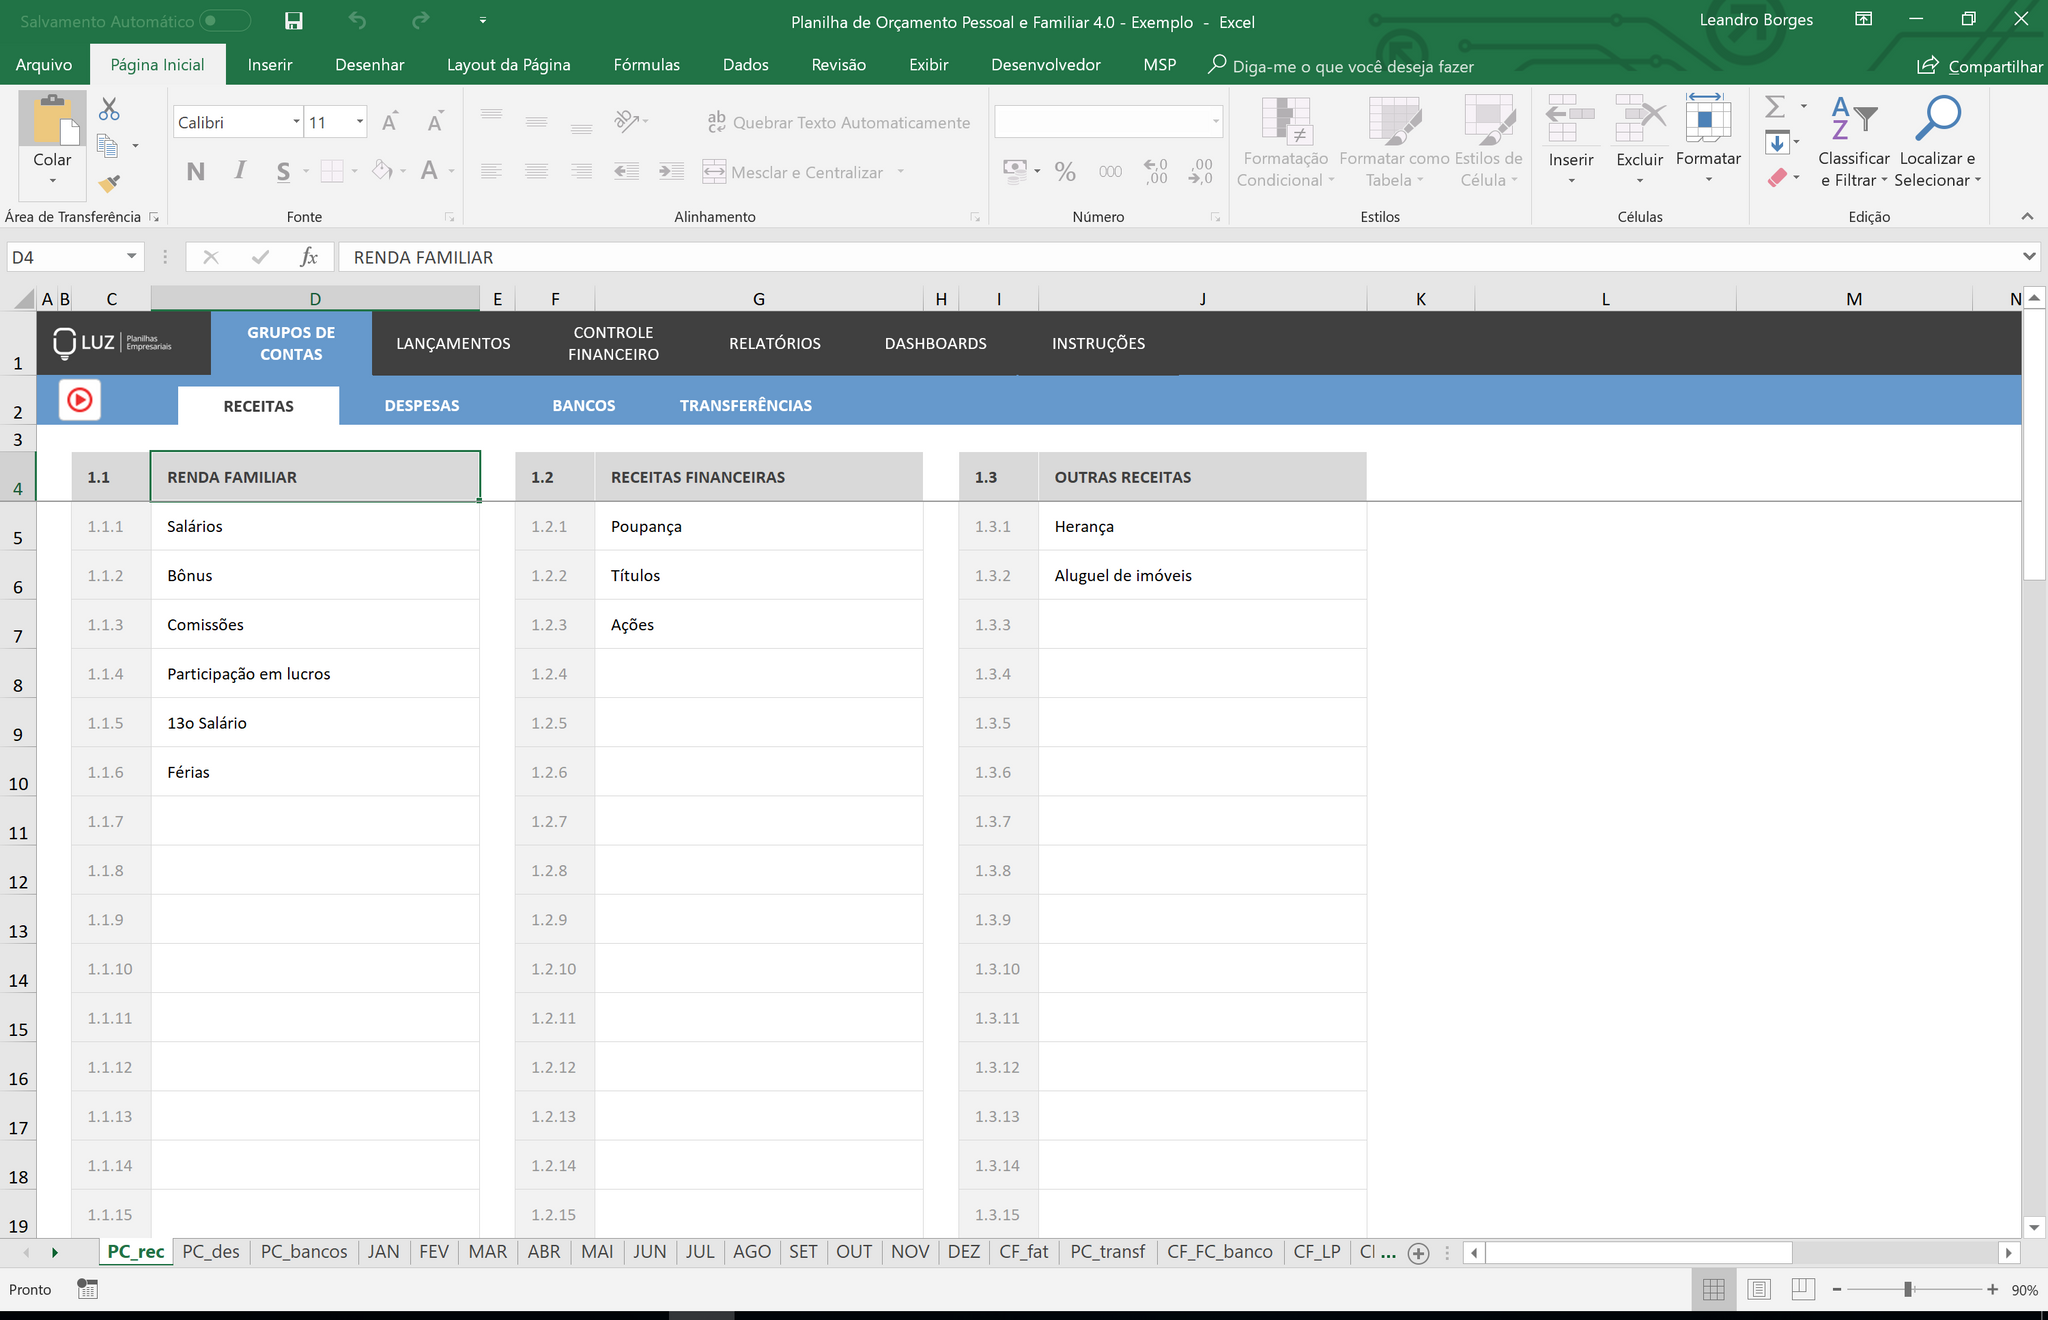Viewport: 2048px width, 1320px height.
Task: Click the Redo arrow in title bar
Action: [x=421, y=21]
